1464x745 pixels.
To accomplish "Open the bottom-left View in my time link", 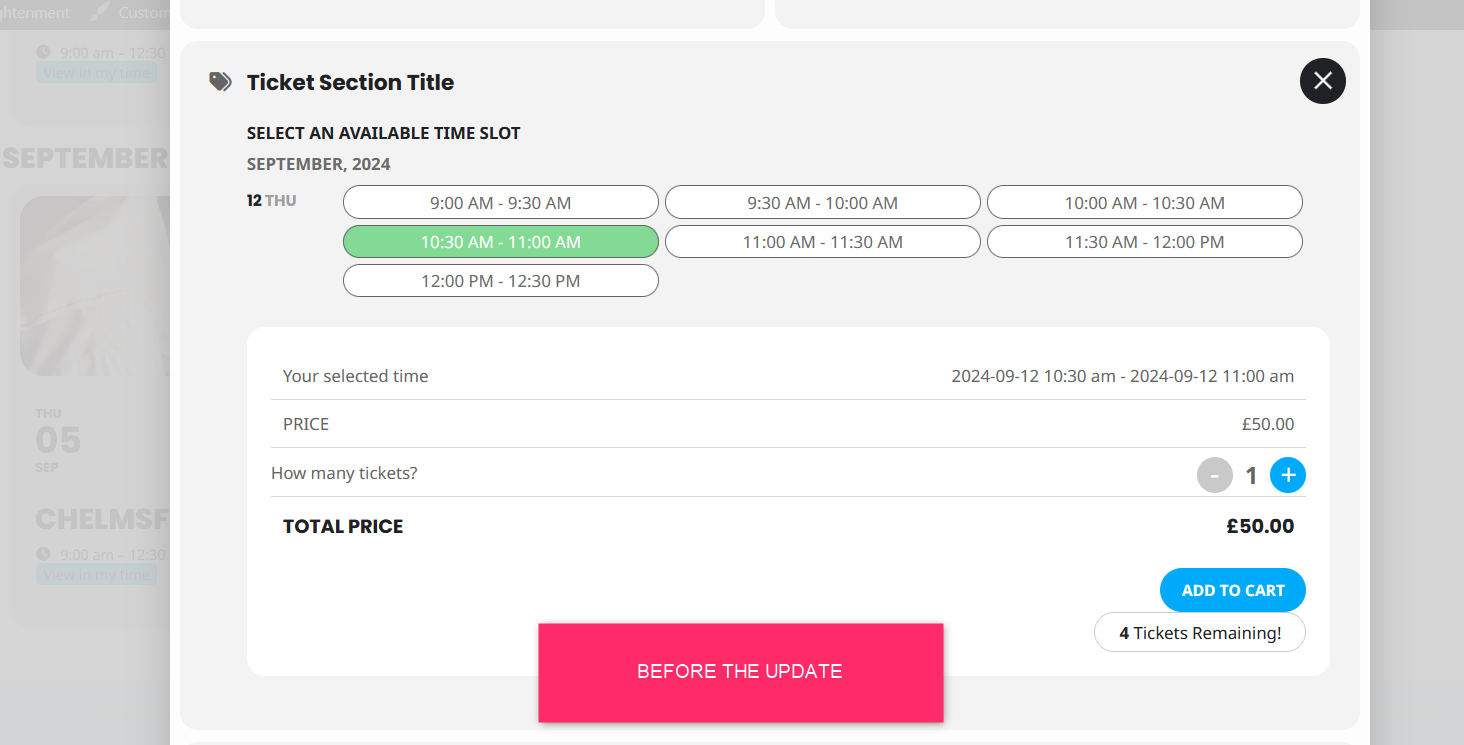I will point(97,575).
